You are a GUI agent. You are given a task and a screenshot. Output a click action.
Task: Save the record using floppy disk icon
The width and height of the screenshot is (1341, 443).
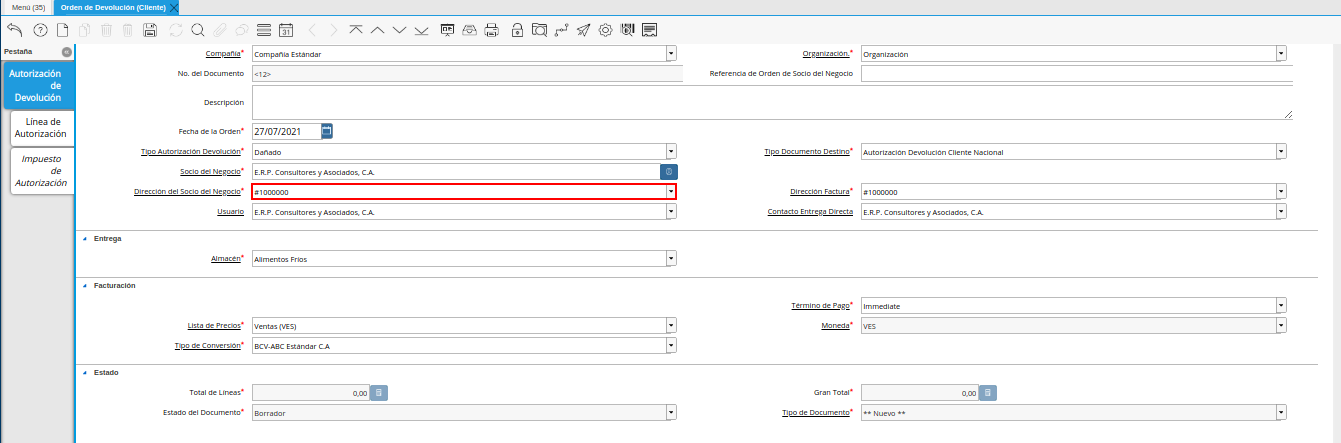click(x=150, y=30)
